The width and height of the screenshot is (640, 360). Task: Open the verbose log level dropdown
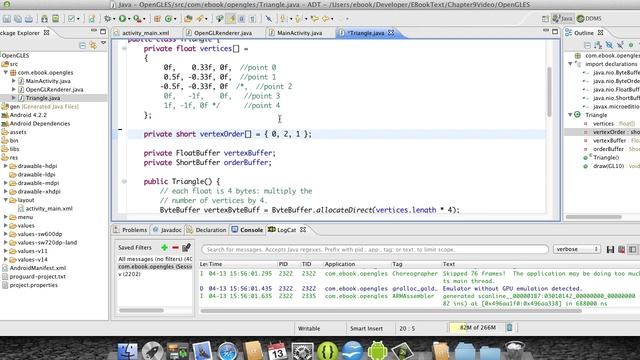click(576, 249)
